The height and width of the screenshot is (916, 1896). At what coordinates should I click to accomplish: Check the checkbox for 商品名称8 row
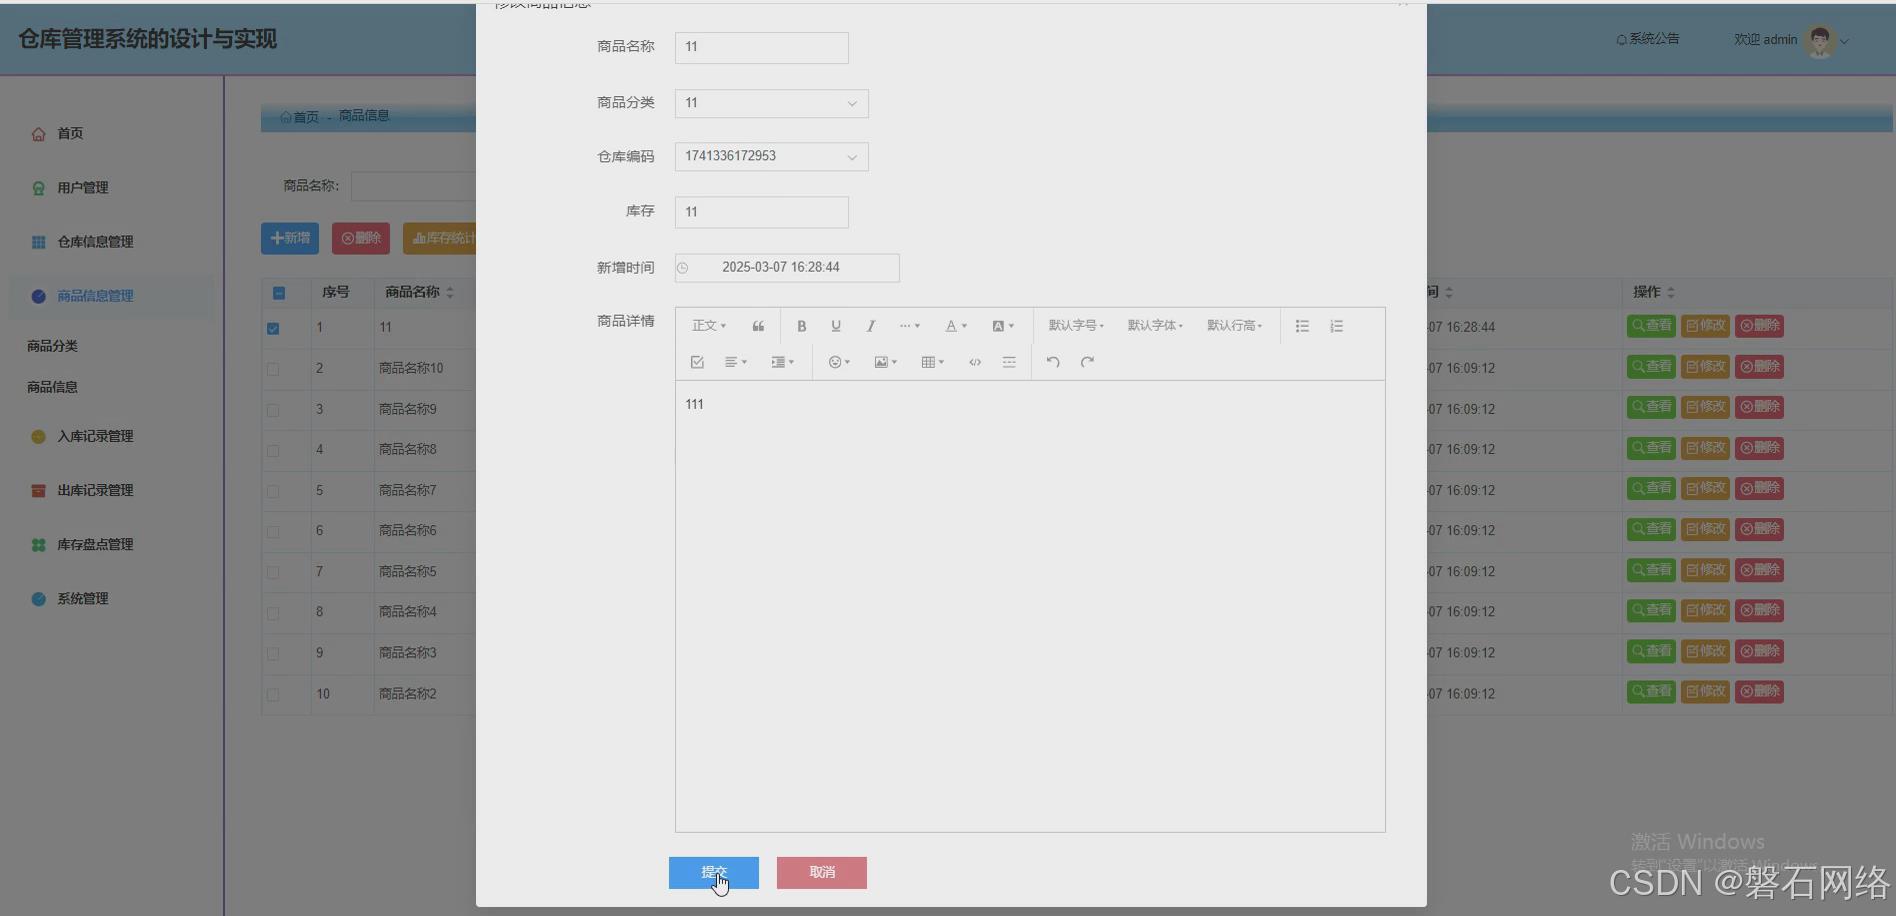(x=273, y=450)
